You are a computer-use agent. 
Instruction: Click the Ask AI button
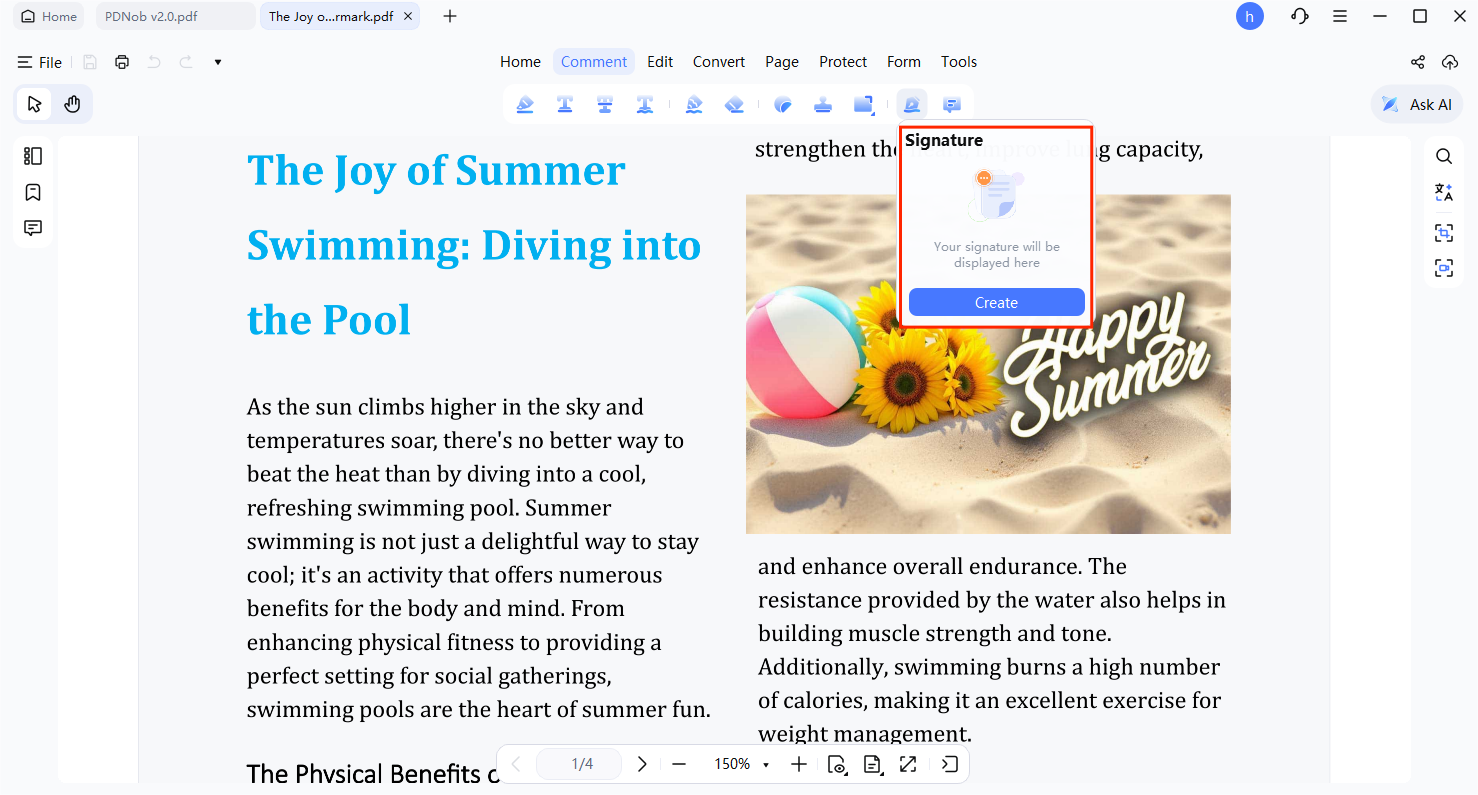point(1417,104)
